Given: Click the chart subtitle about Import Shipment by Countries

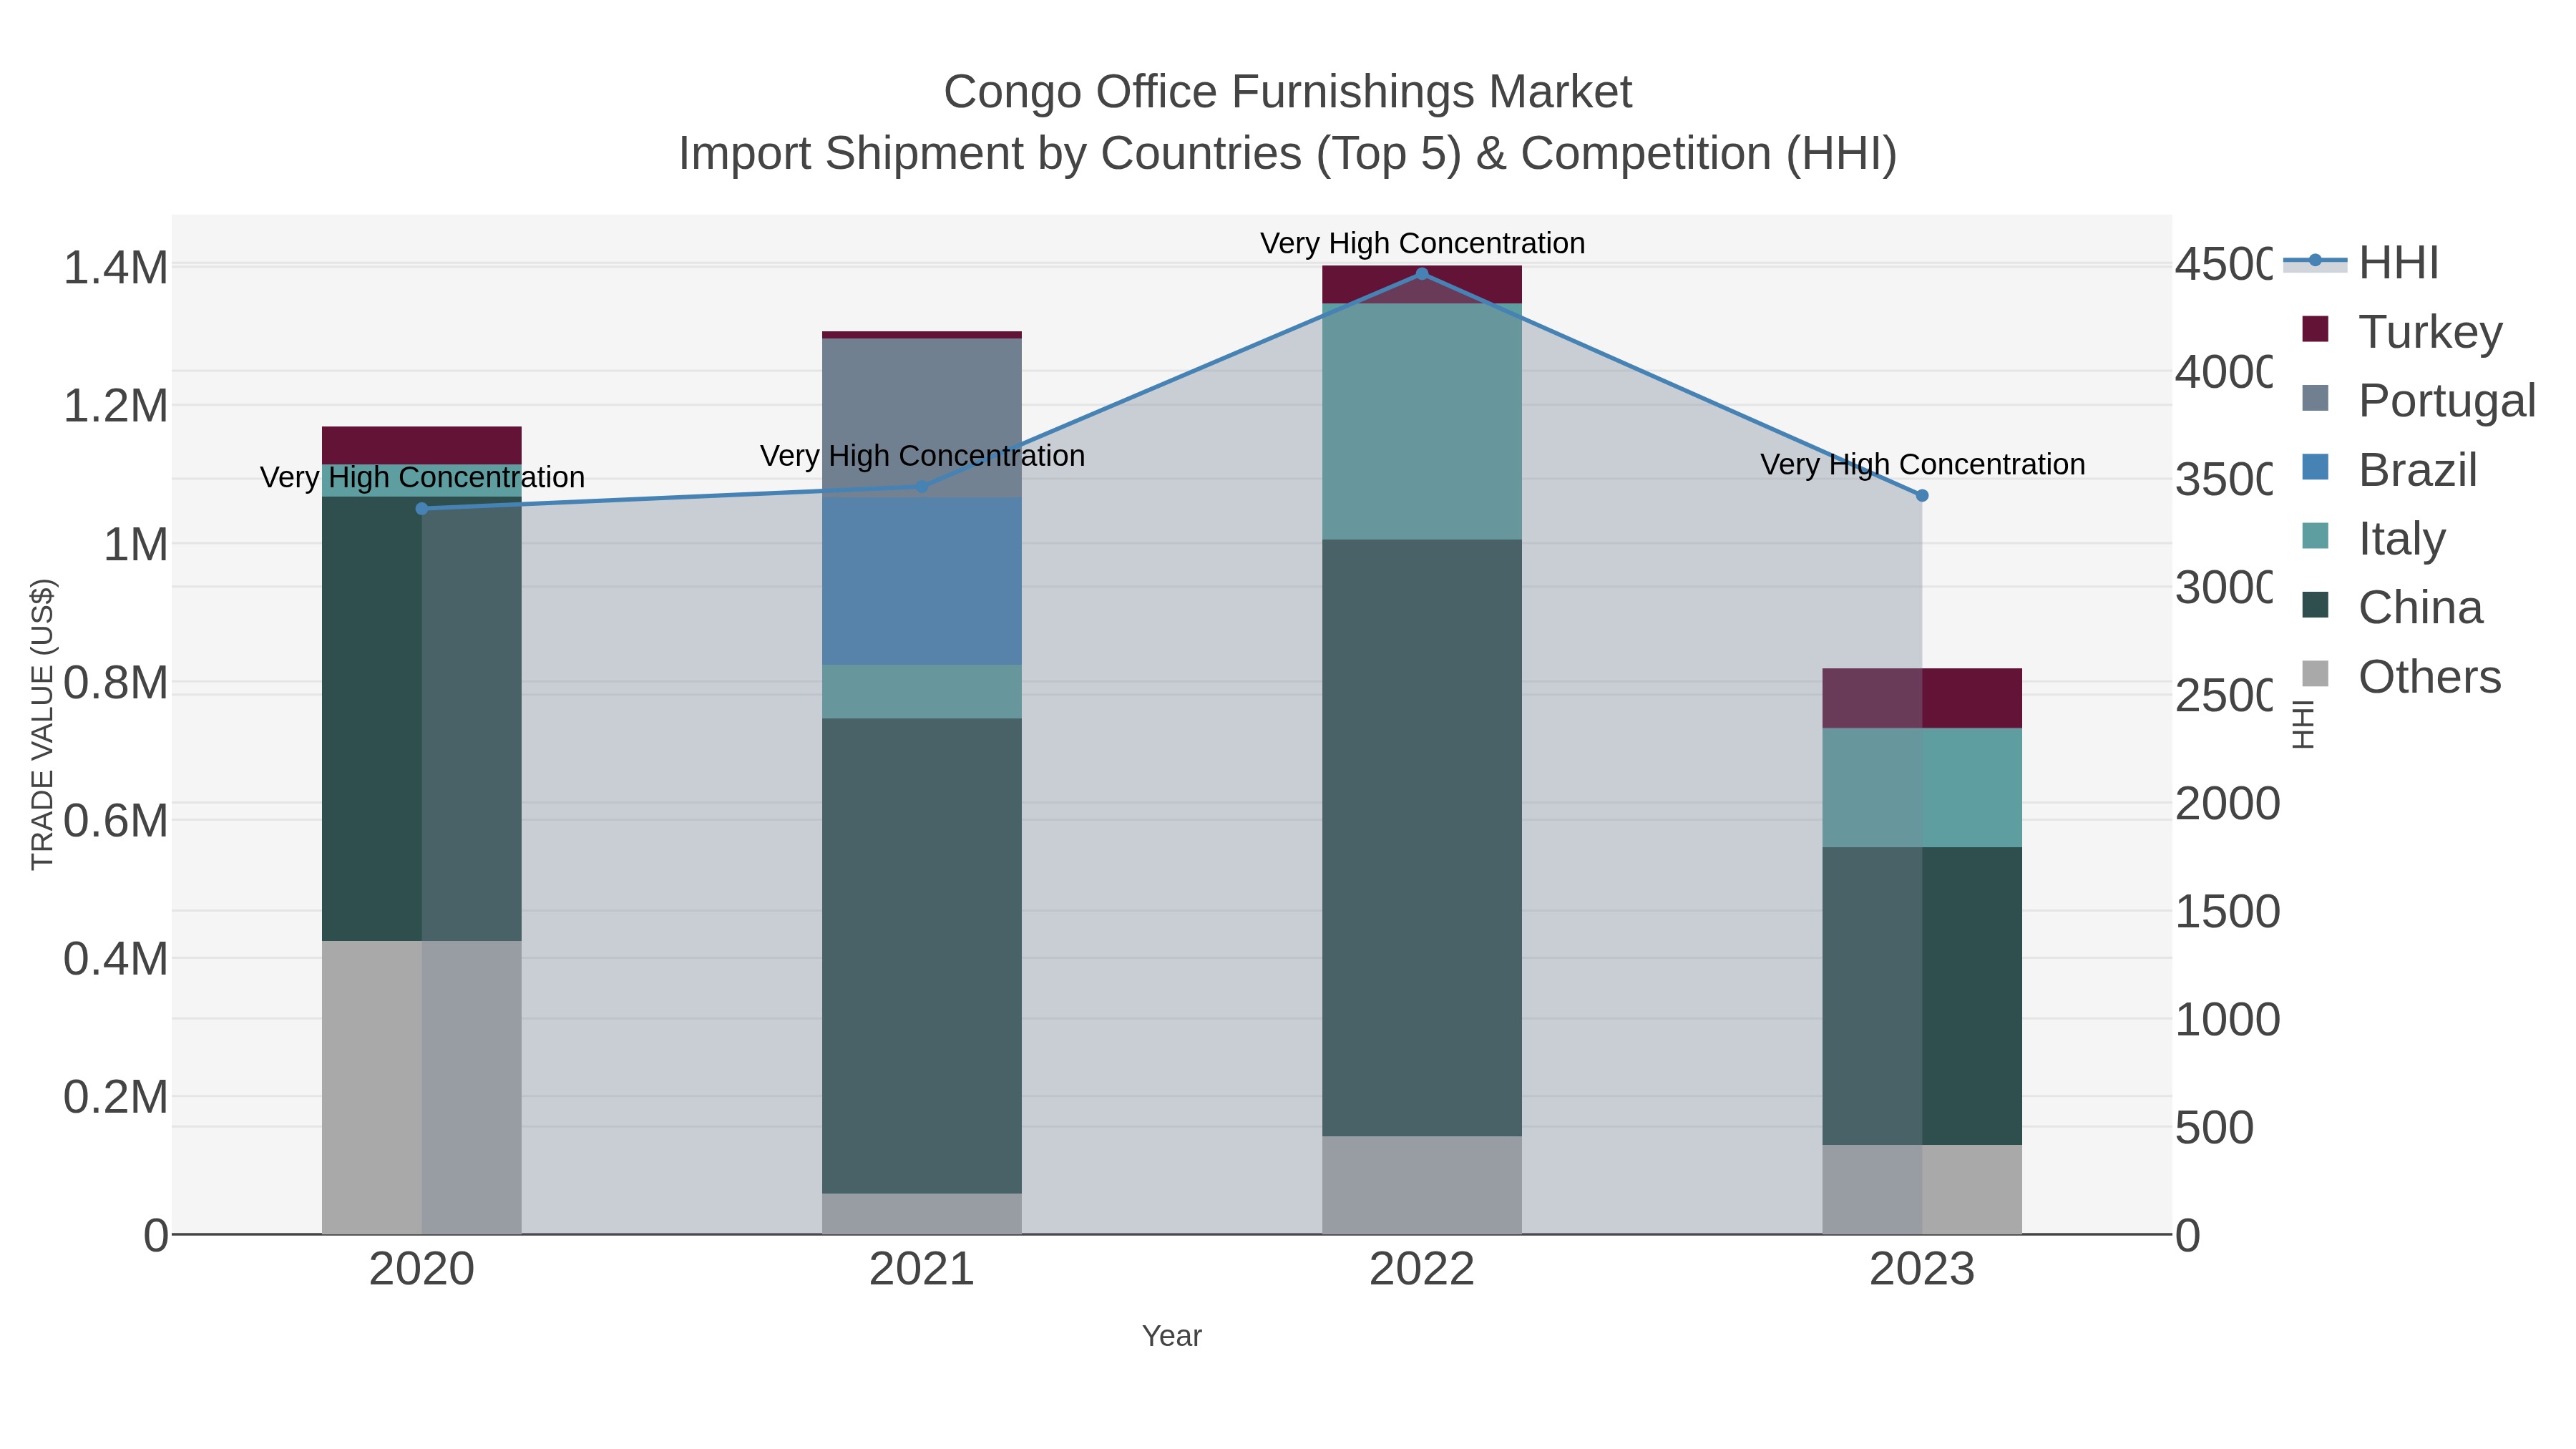Looking at the screenshot, I should (x=1288, y=154).
